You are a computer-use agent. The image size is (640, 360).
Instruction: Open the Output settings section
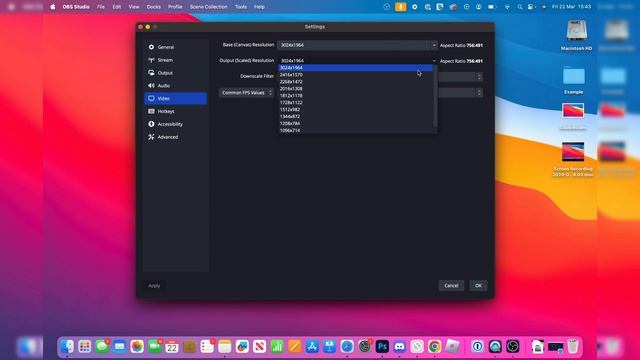(176, 73)
